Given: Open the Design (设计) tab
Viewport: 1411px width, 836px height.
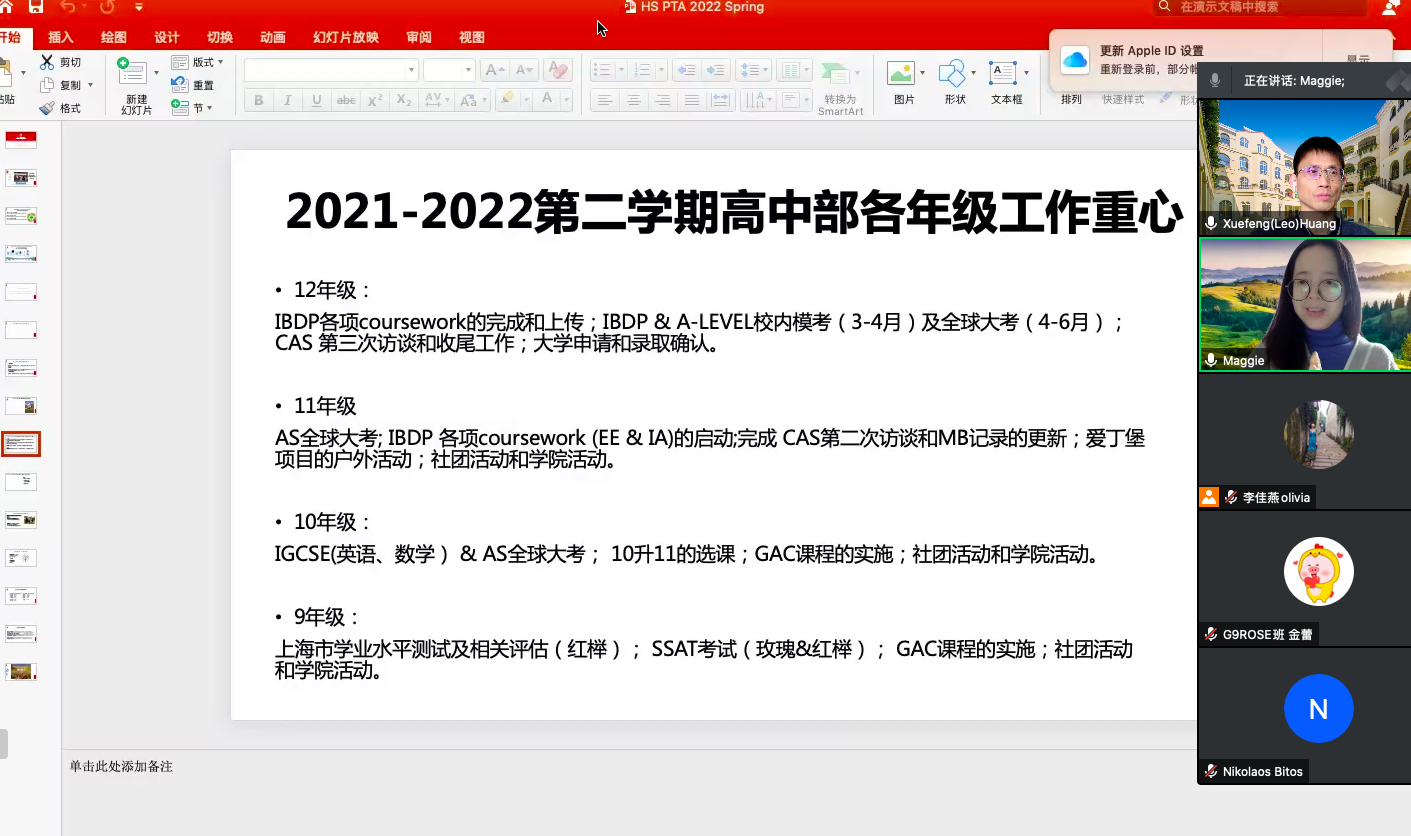Looking at the screenshot, I should [x=167, y=37].
